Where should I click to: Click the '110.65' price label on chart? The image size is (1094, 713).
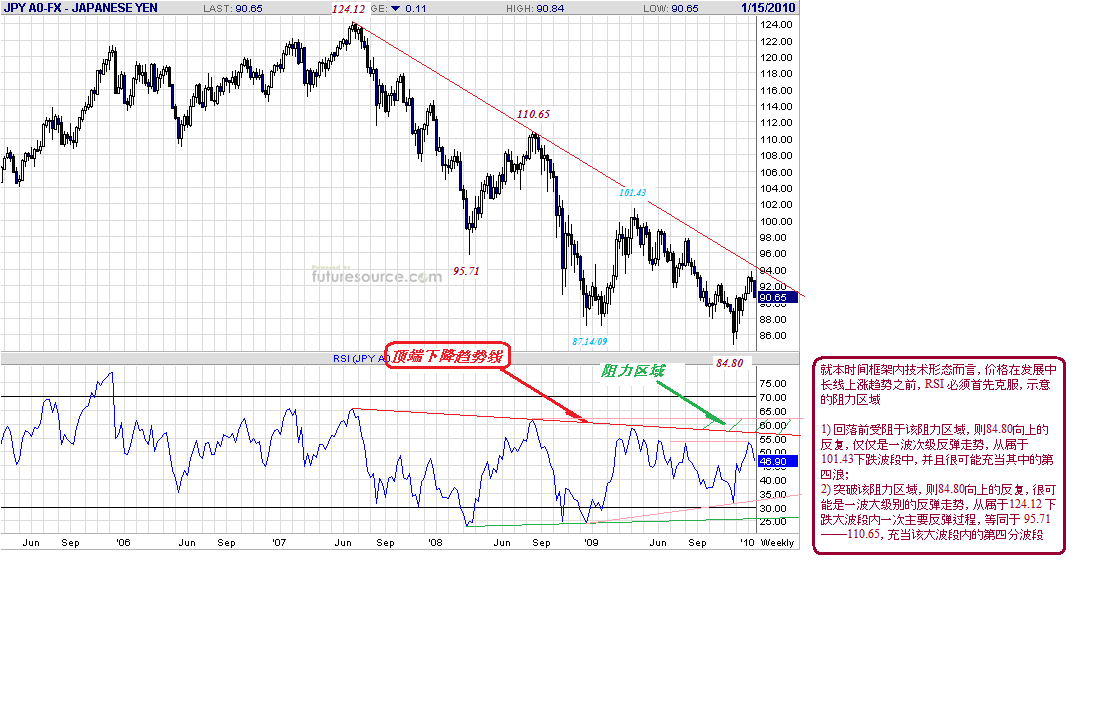[533, 114]
